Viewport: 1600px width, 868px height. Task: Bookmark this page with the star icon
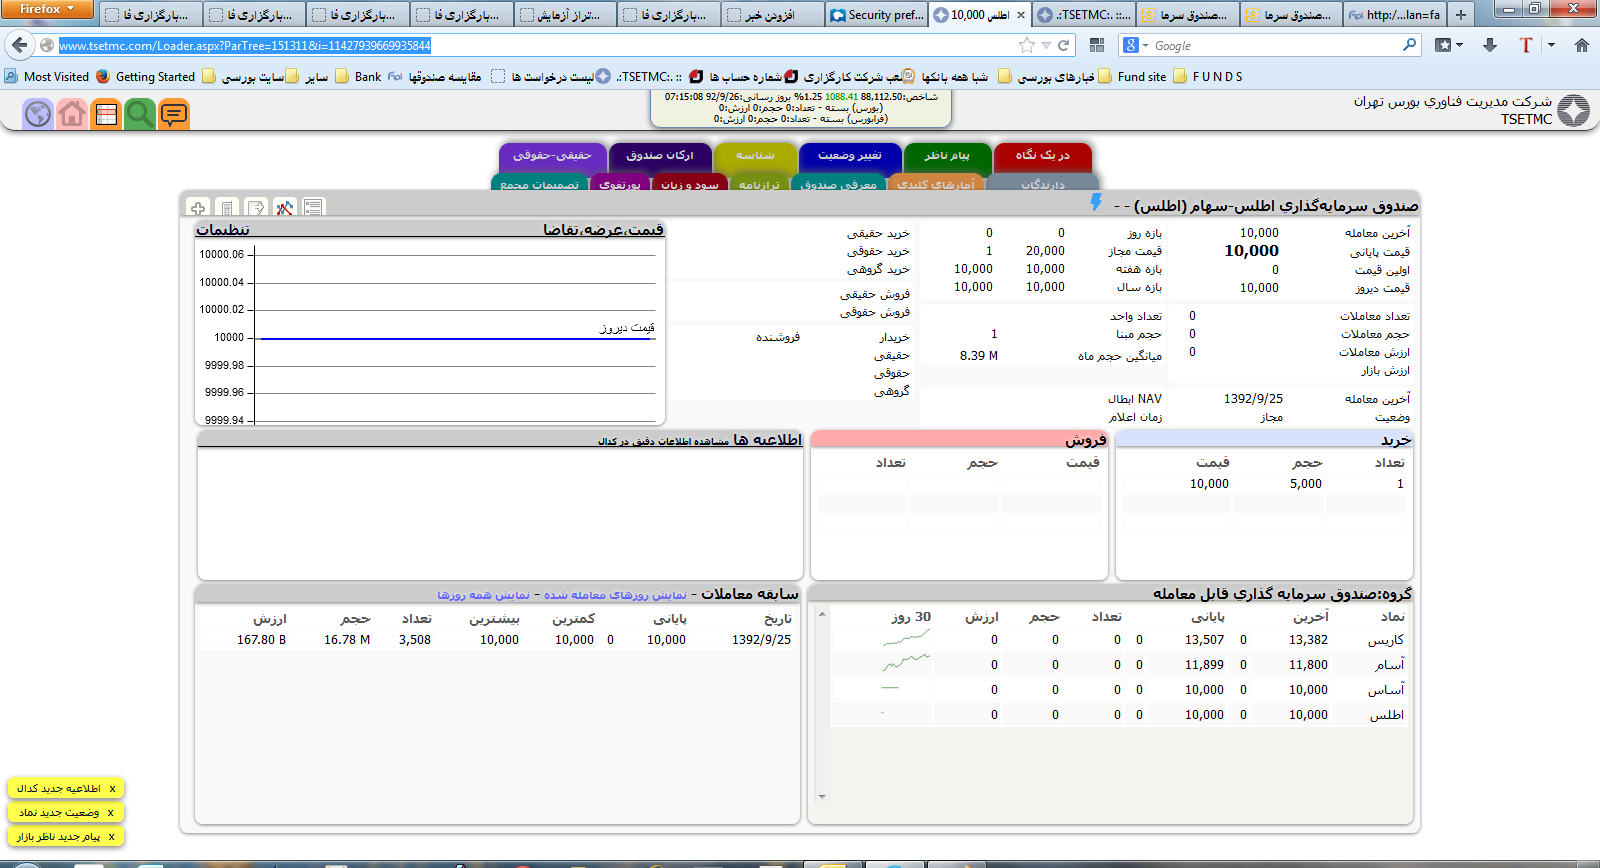pyautogui.click(x=1026, y=45)
